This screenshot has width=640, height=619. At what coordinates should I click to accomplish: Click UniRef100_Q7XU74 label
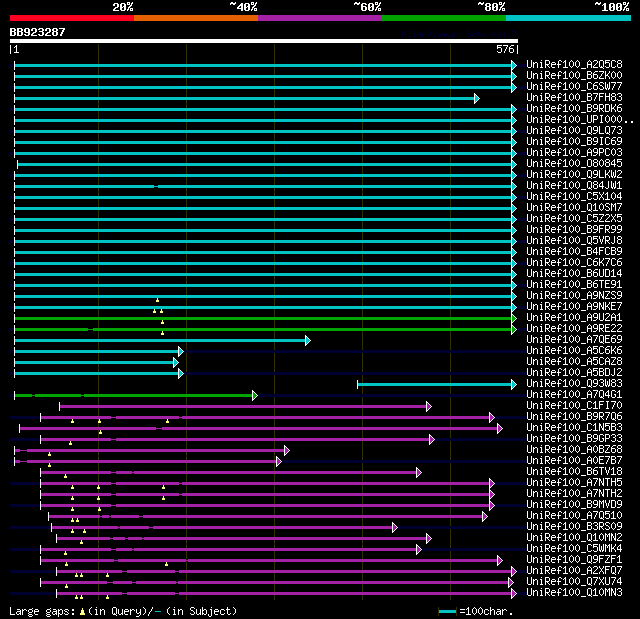[574, 582]
